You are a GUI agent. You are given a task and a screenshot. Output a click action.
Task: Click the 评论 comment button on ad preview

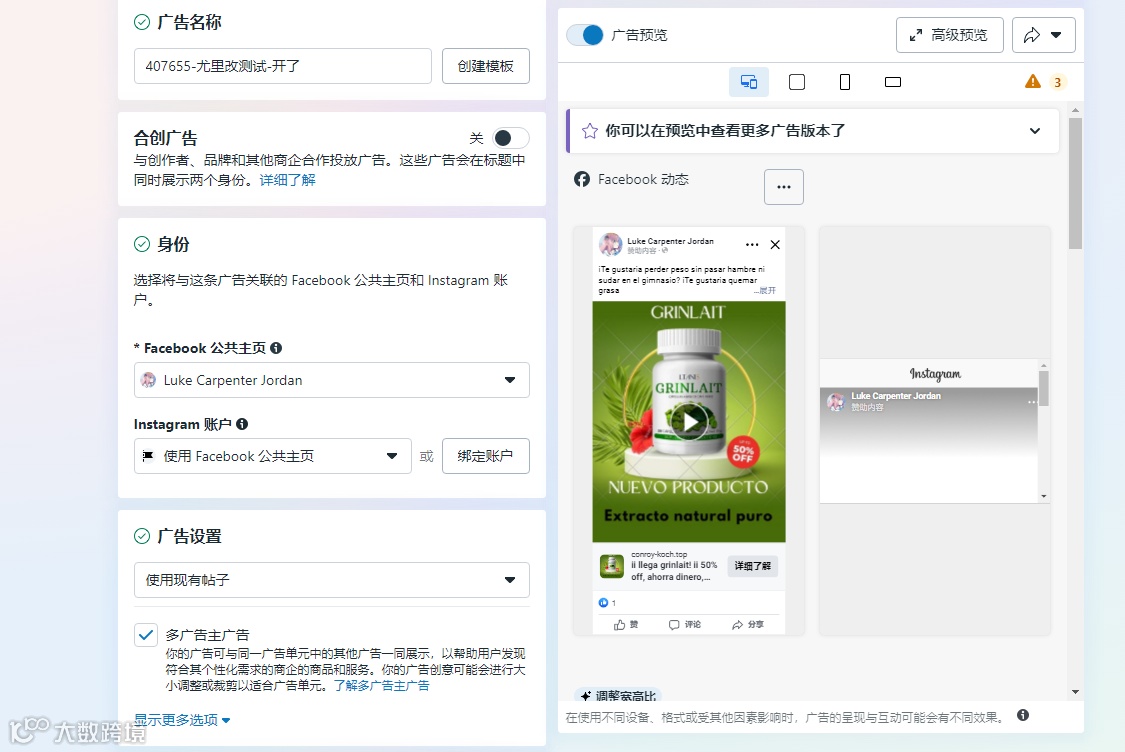click(x=684, y=625)
